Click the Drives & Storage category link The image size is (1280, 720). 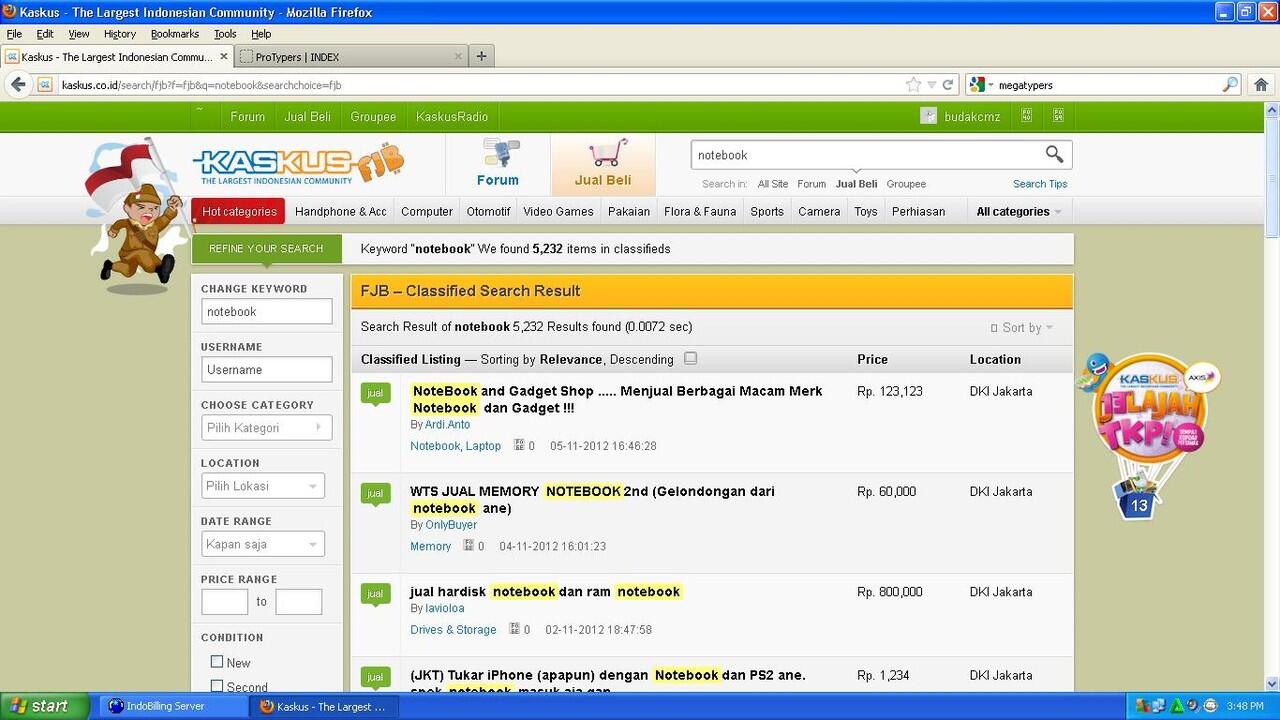click(x=453, y=630)
